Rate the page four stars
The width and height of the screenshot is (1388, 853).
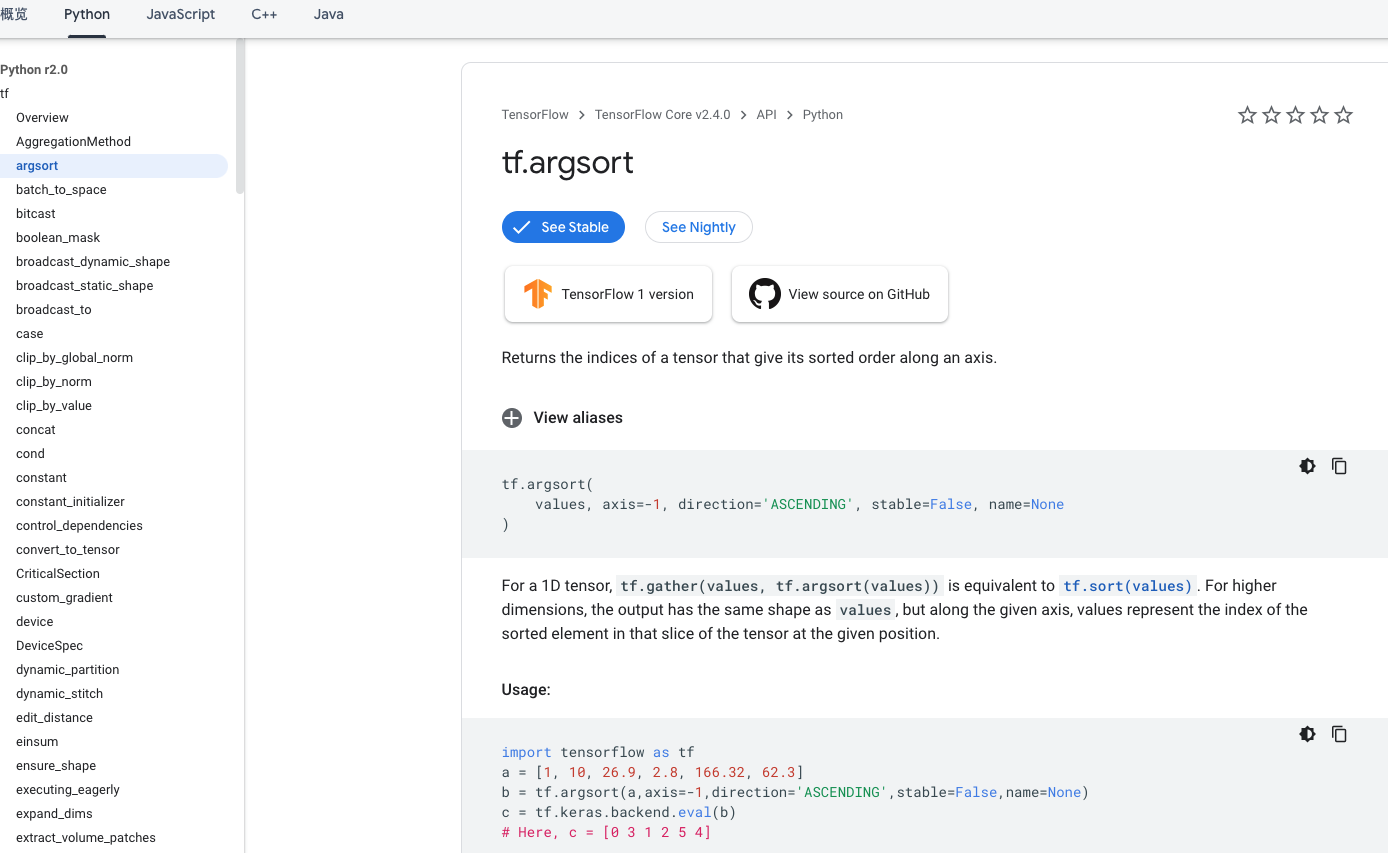coord(1319,115)
